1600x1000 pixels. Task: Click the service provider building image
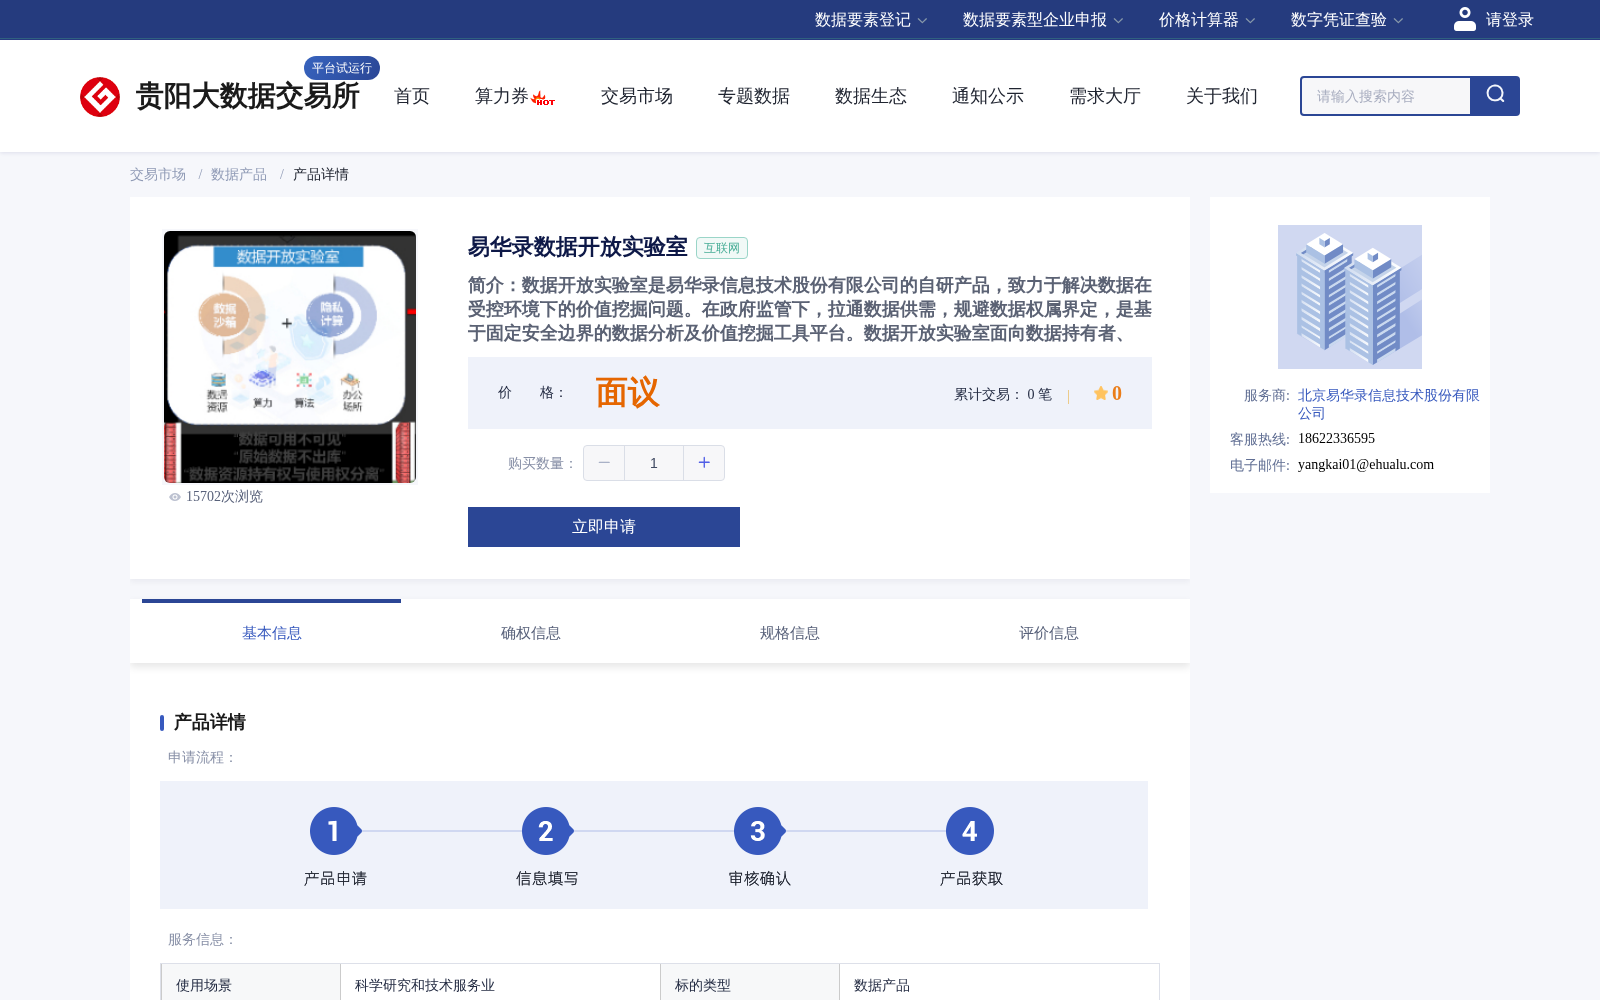click(x=1350, y=297)
